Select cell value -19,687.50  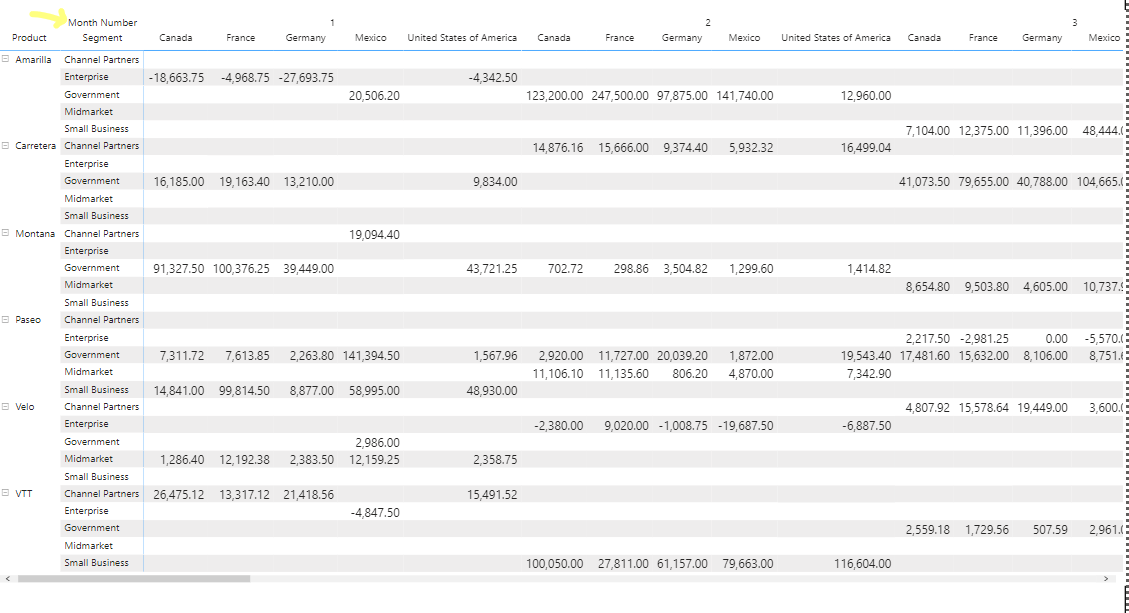coord(746,426)
